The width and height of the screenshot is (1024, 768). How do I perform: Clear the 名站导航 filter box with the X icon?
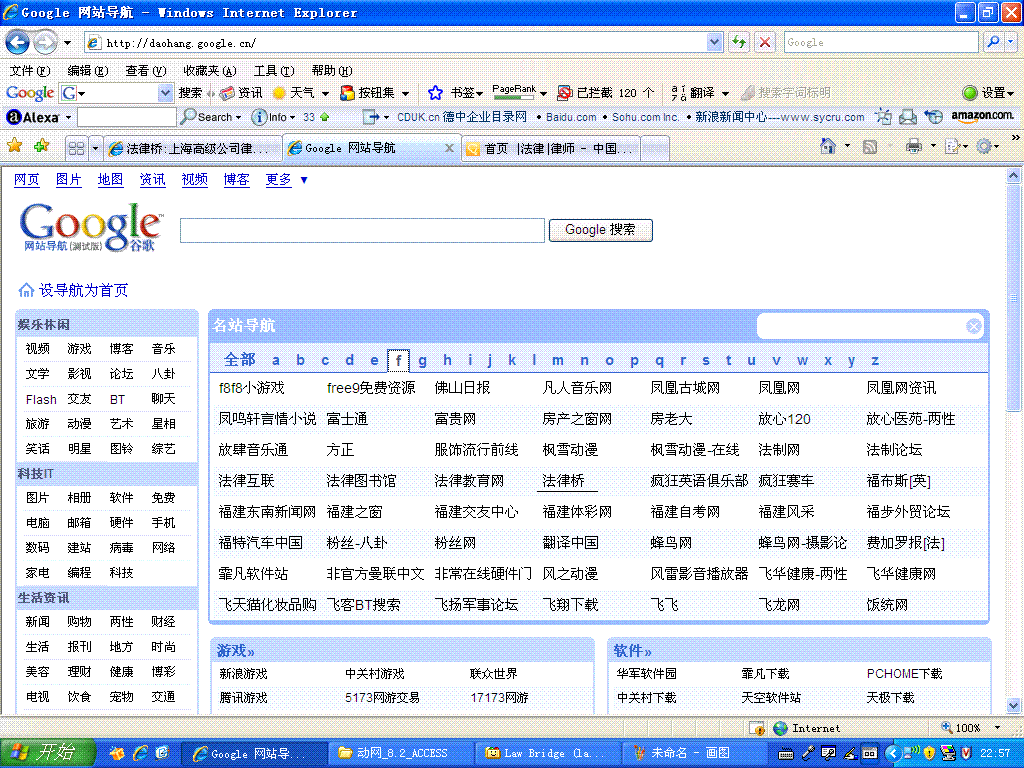[973, 326]
